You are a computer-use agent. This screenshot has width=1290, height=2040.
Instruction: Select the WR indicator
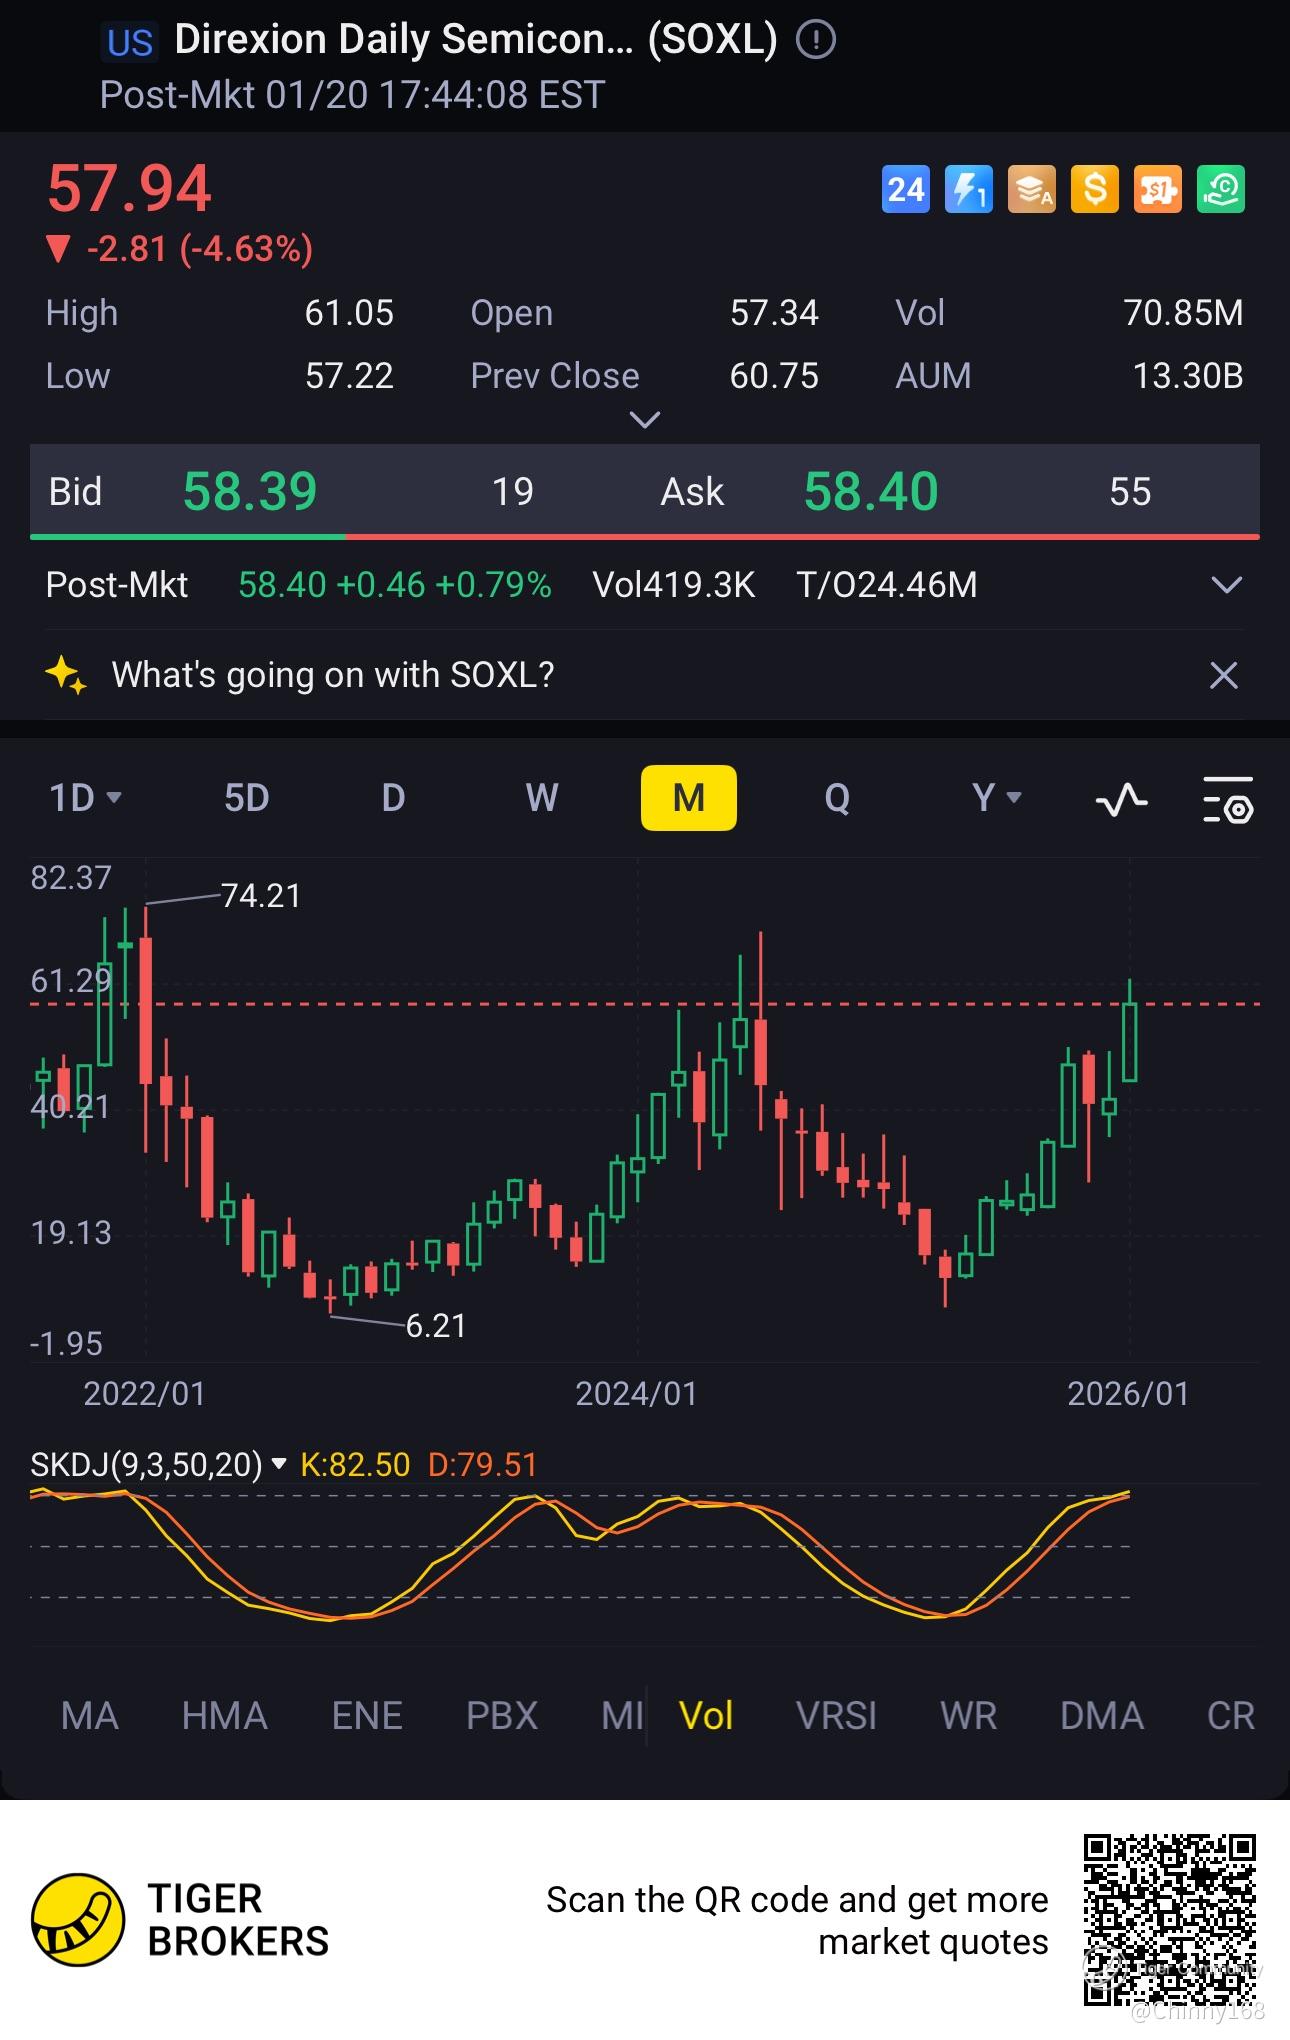click(968, 1716)
